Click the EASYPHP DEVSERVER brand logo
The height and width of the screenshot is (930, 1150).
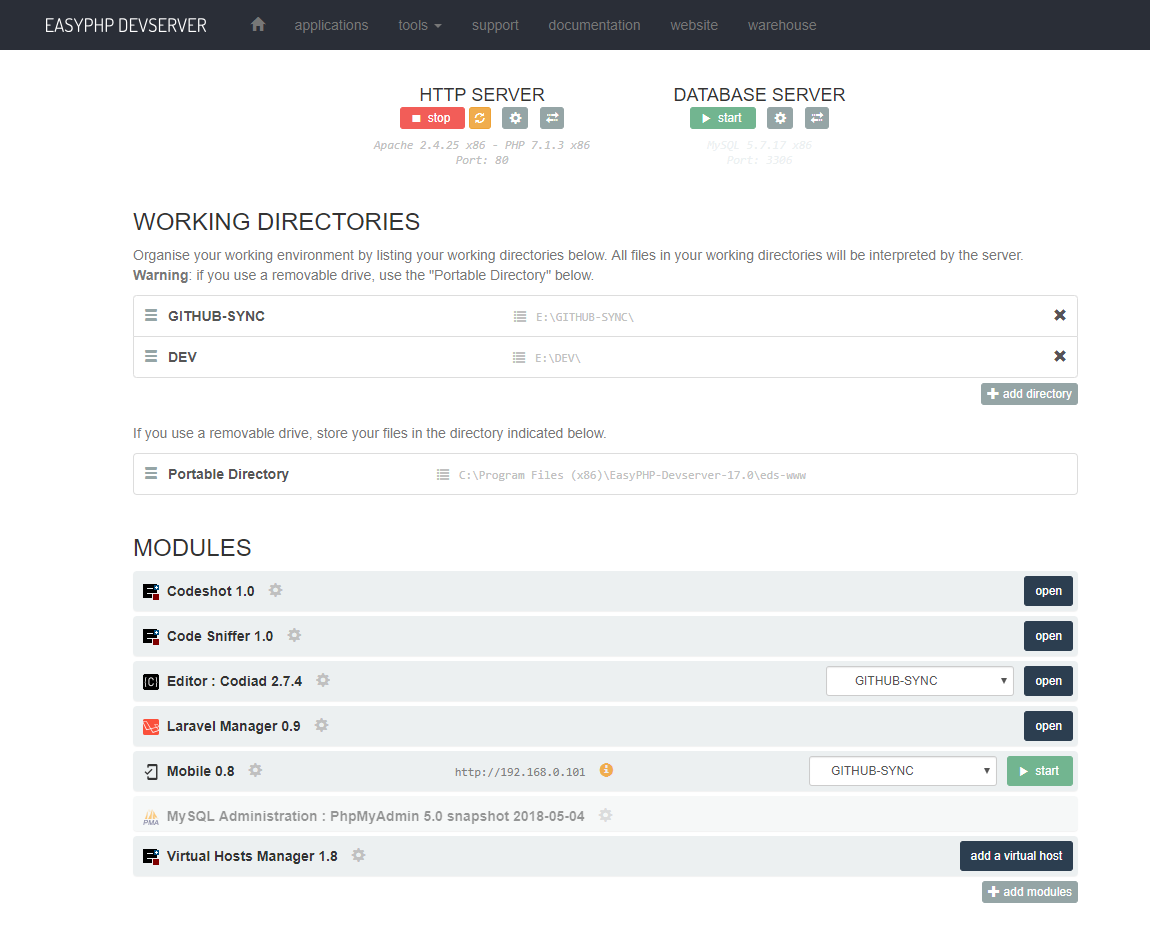click(125, 25)
